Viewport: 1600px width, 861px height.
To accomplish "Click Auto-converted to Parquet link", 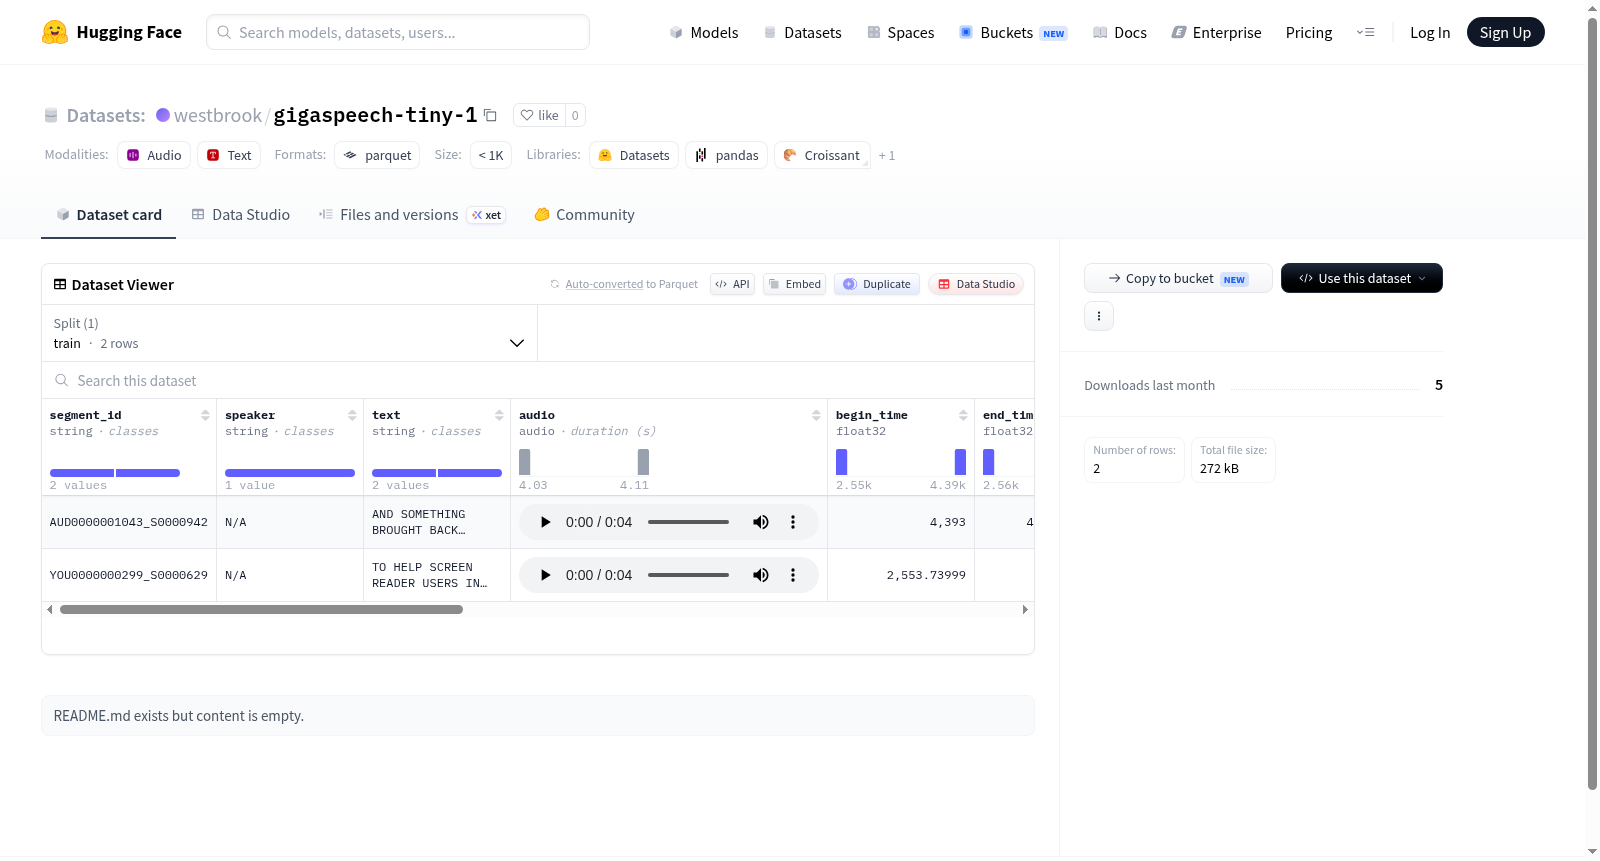I will 623,284.
